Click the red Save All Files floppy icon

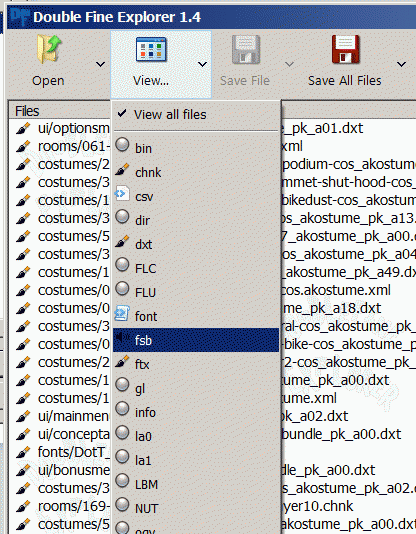(x=346, y=49)
